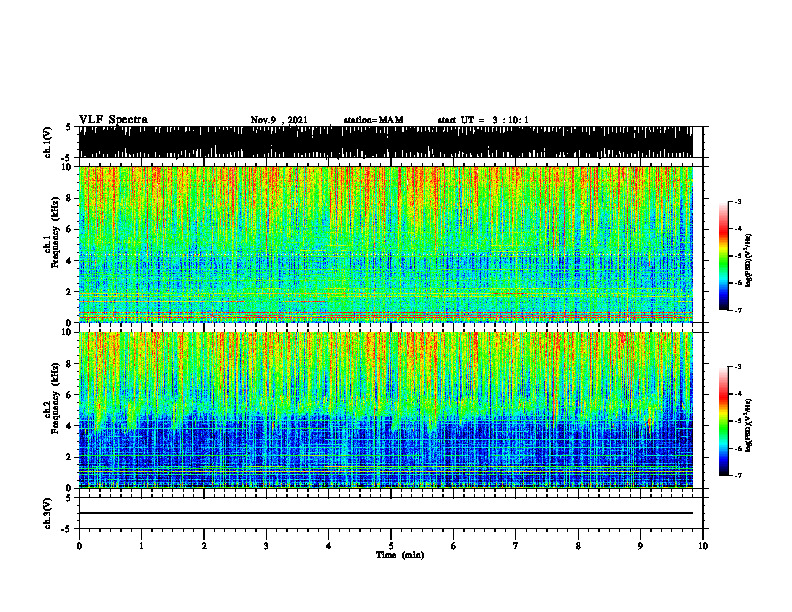Image resolution: width=792 pixels, height=612 pixels.
Task: Click time axis tick label "9"
Action: tap(640, 546)
